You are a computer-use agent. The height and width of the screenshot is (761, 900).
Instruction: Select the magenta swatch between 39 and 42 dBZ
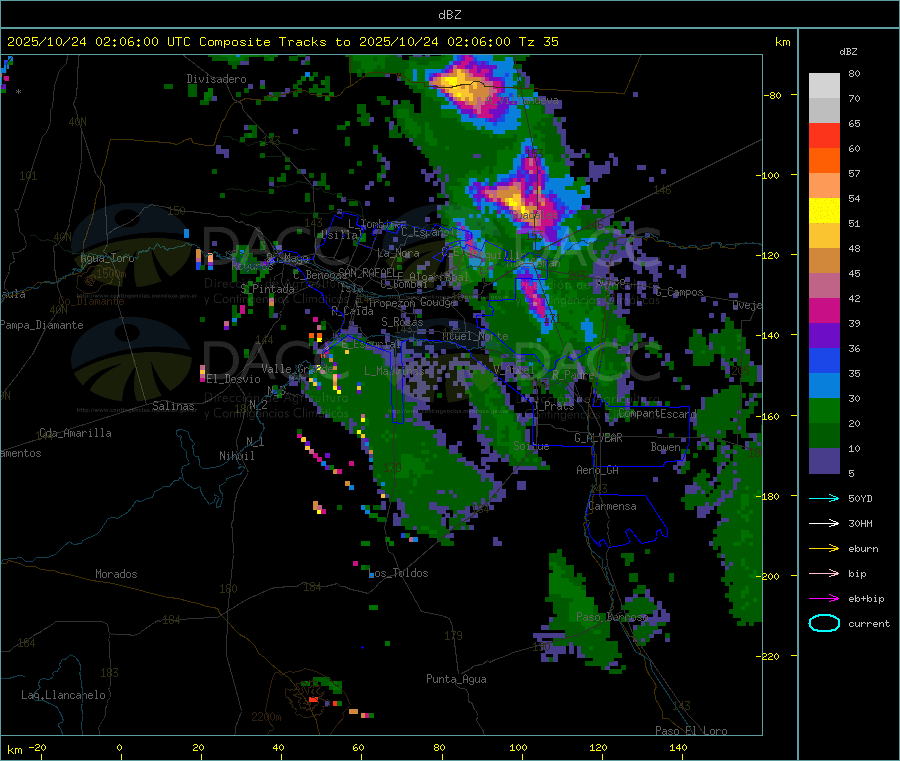[824, 310]
